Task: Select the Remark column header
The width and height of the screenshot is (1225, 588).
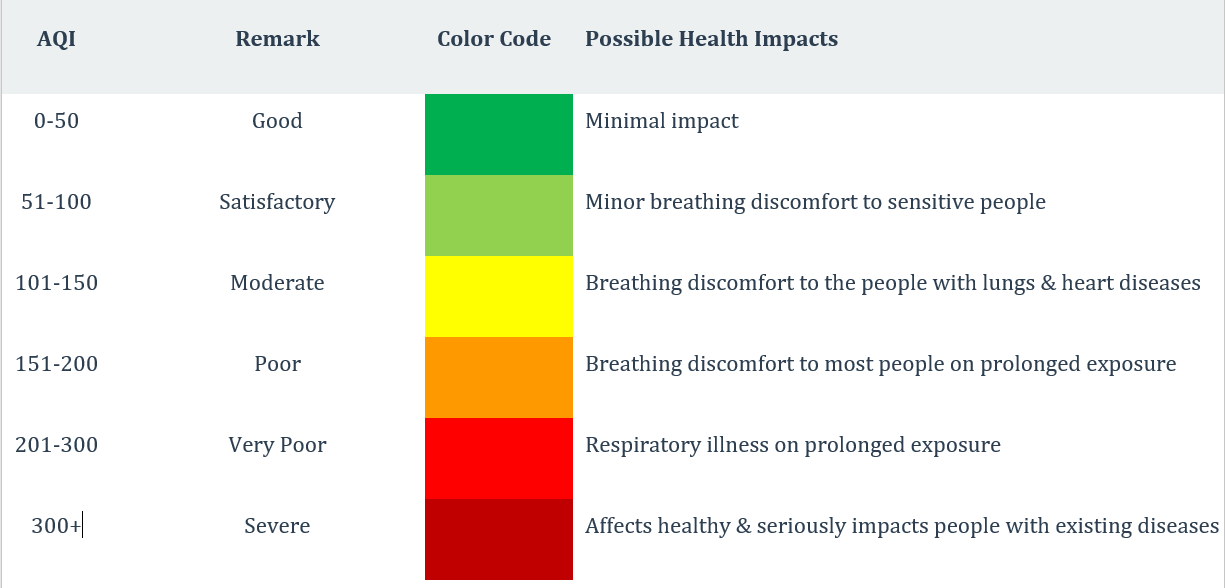Action: pos(277,40)
